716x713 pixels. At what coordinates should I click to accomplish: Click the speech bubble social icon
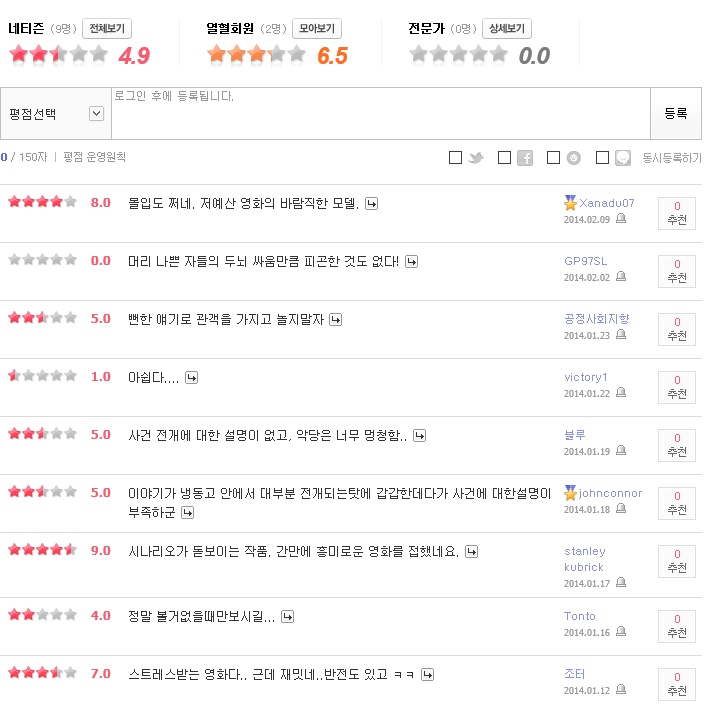tap(623, 158)
